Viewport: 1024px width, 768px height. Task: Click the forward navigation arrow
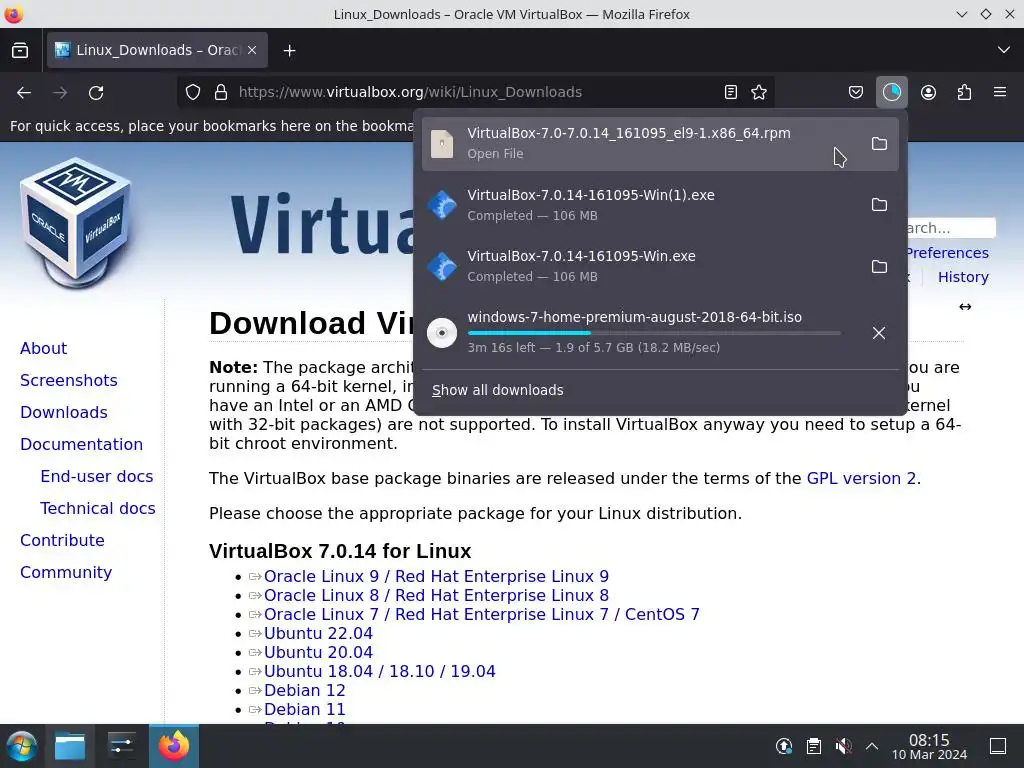click(60, 93)
